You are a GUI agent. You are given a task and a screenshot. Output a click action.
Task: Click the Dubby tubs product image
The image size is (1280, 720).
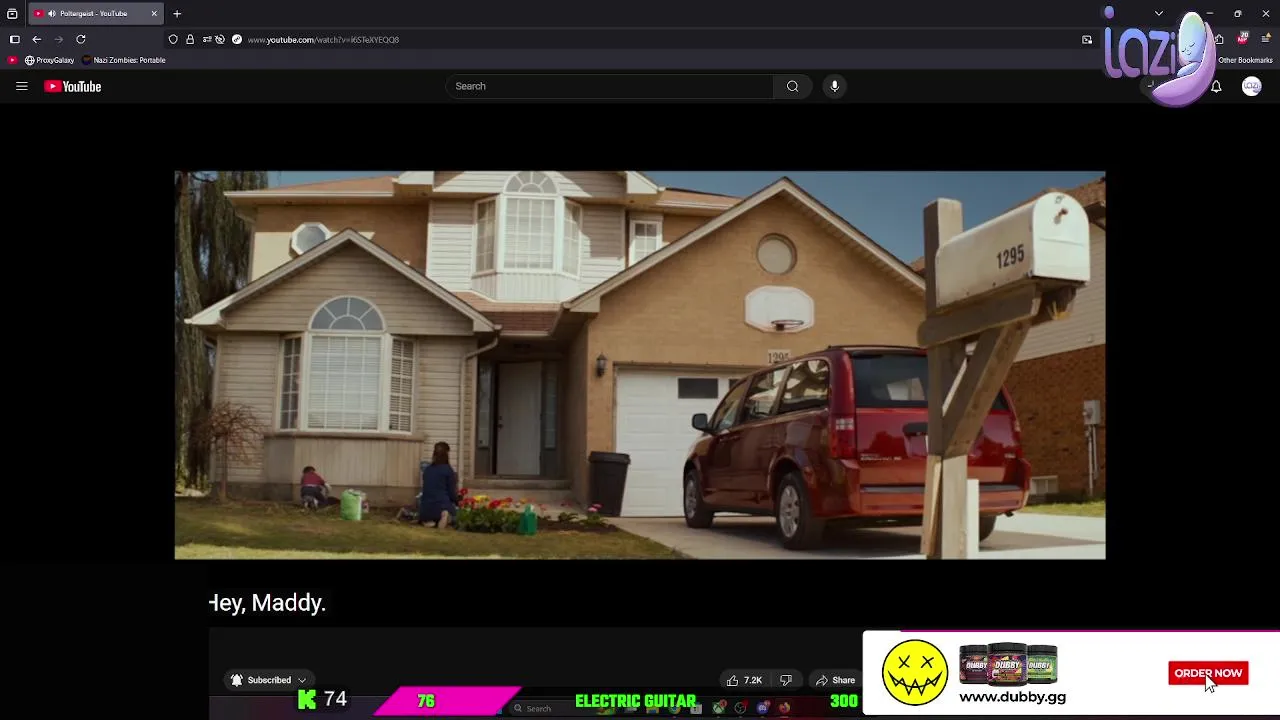click(x=1008, y=664)
